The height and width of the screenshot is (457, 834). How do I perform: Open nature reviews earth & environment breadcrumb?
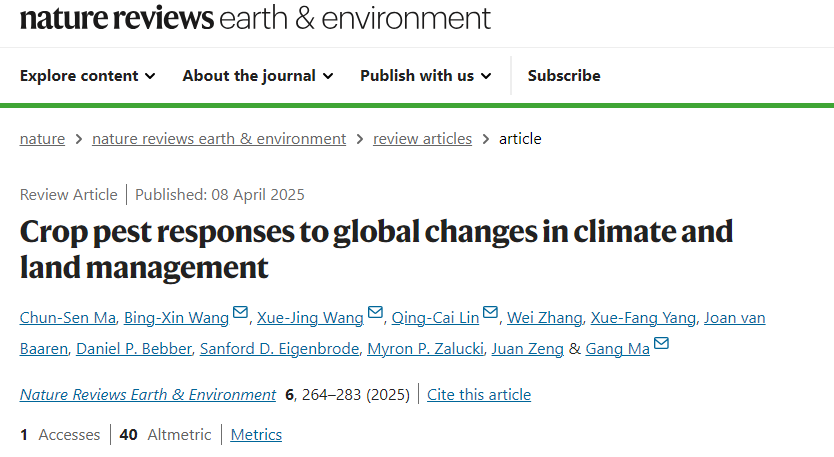pos(219,139)
